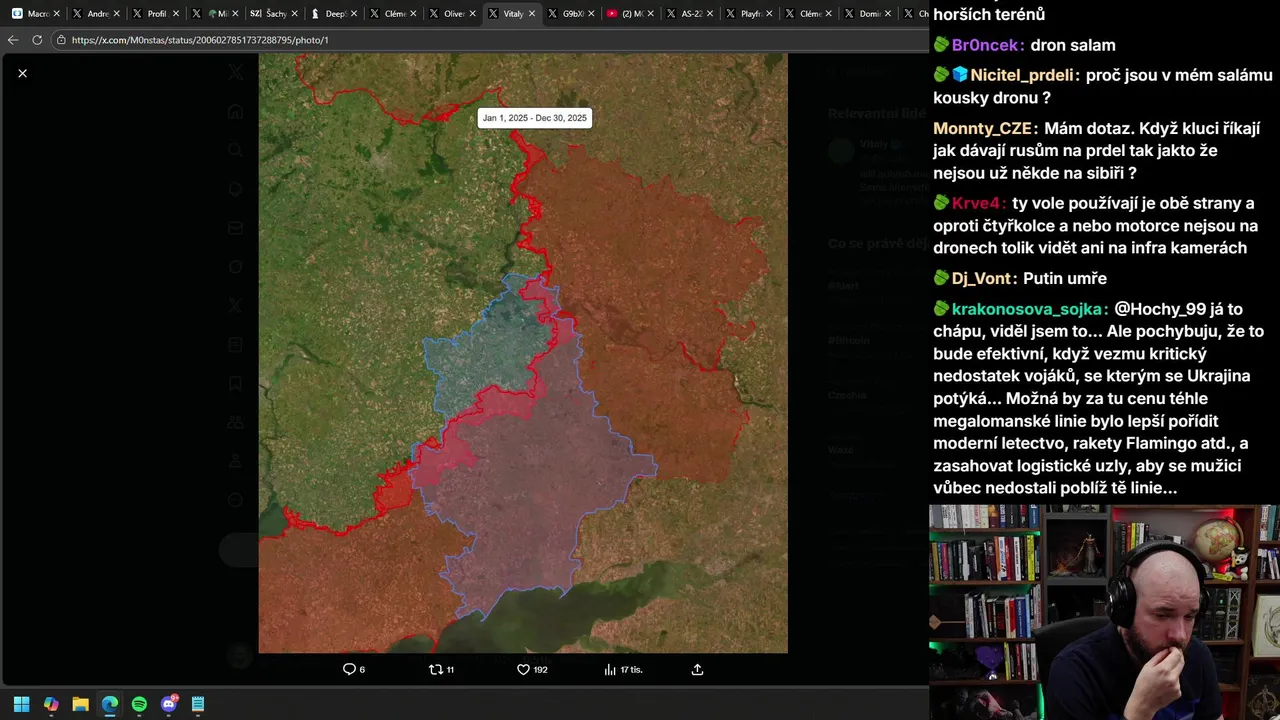1280x720 pixels.
Task: Click the streamer webcam feed
Action: click(x=1104, y=612)
